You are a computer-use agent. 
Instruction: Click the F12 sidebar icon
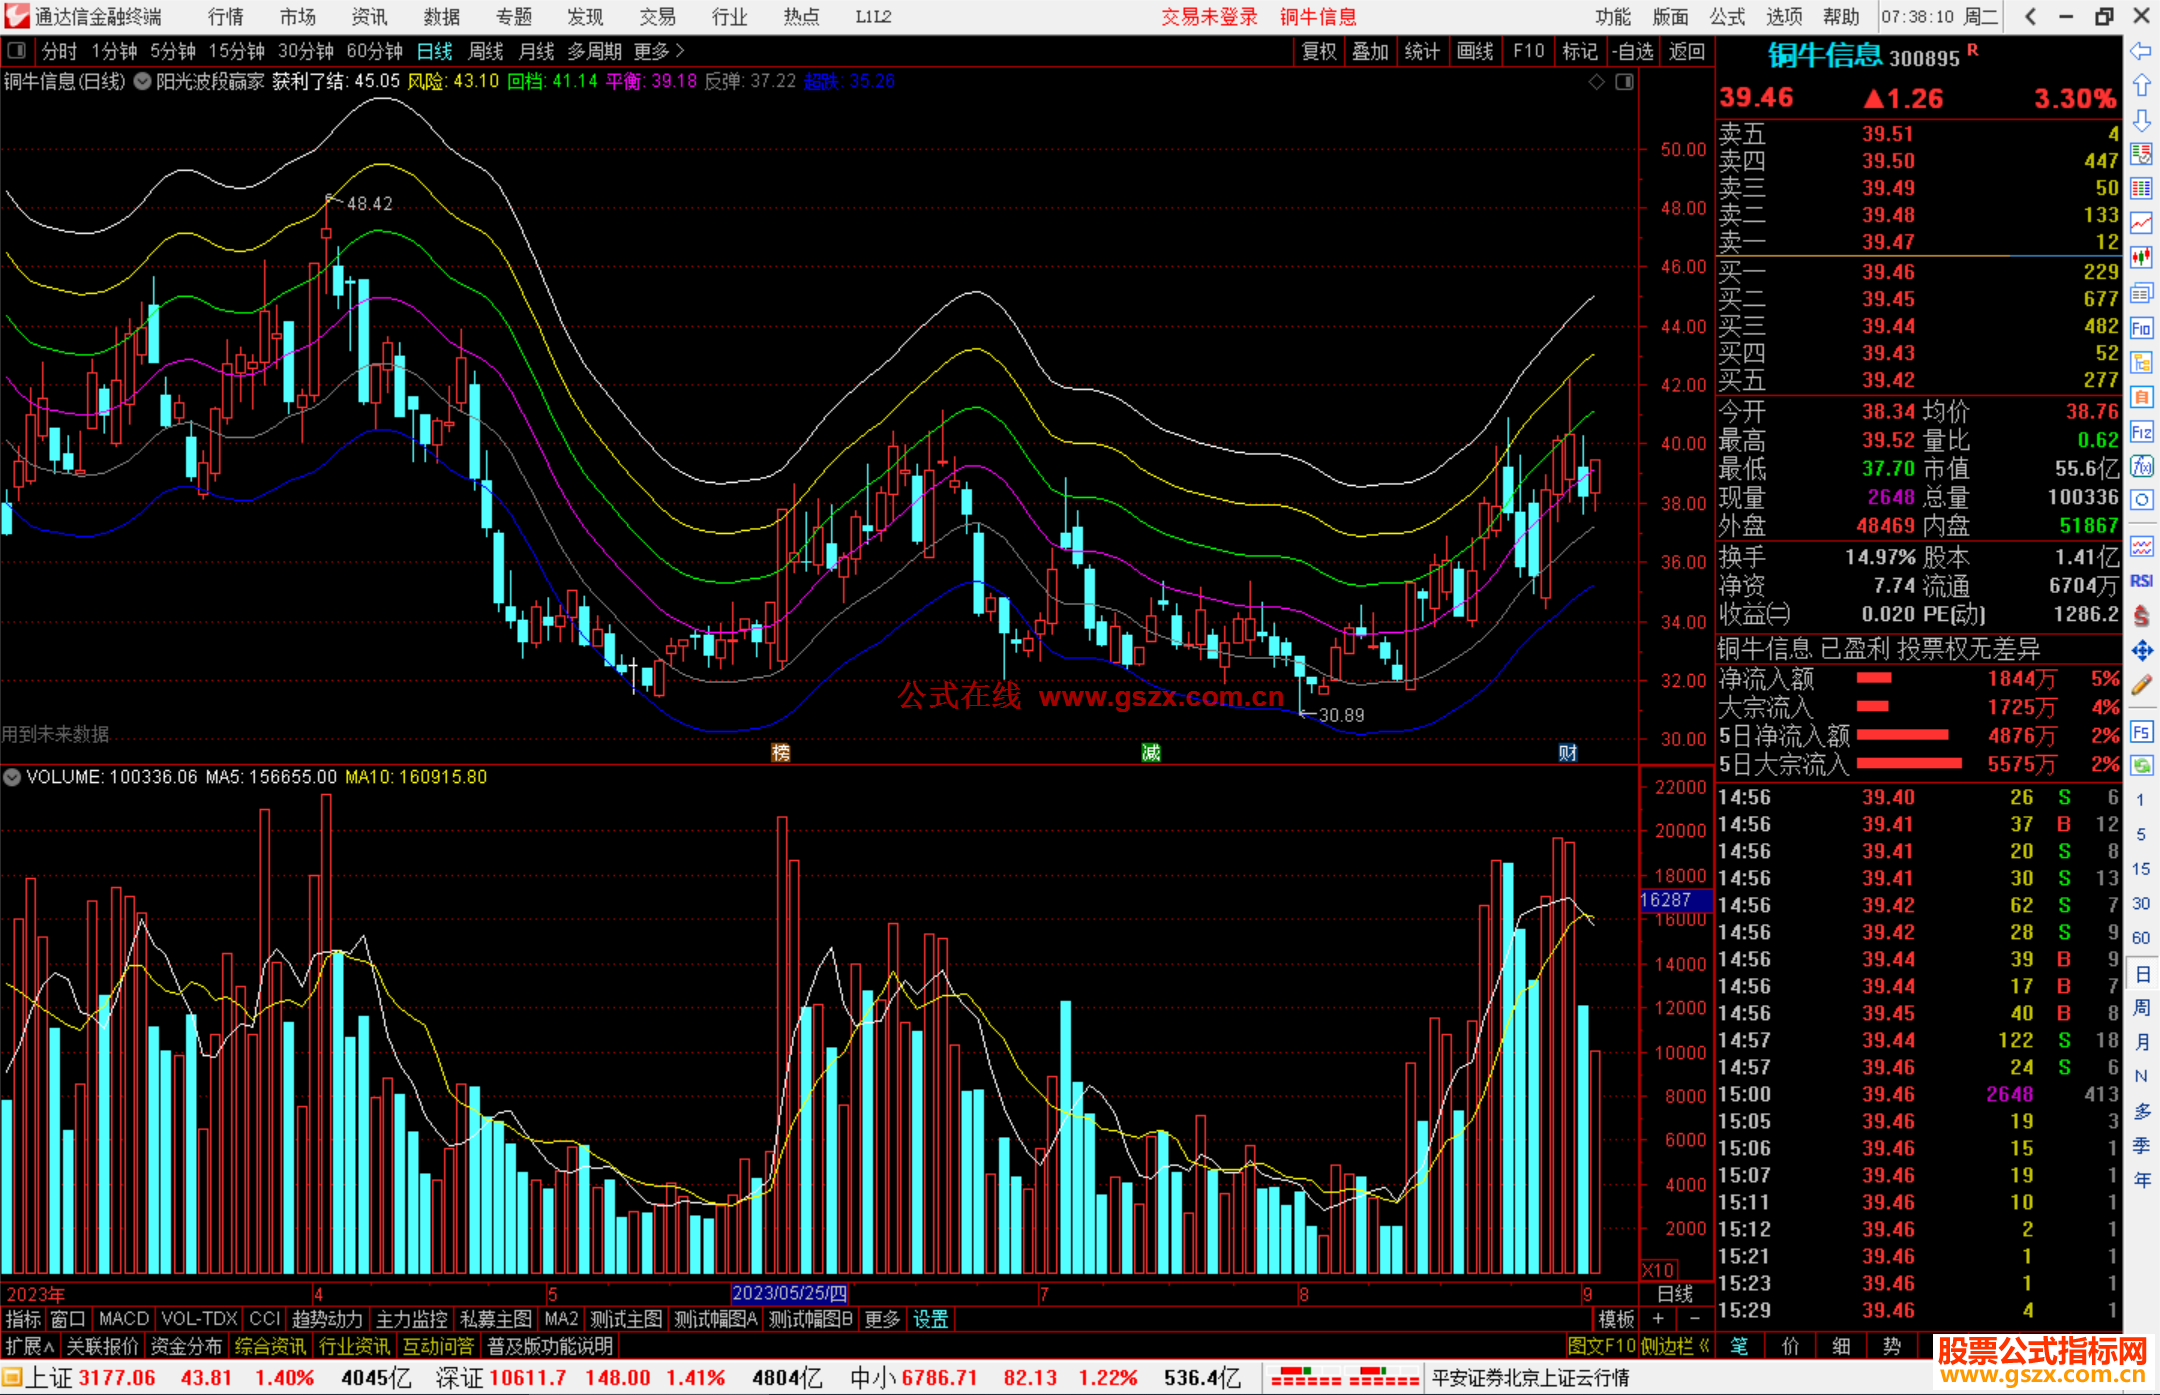click(2141, 432)
